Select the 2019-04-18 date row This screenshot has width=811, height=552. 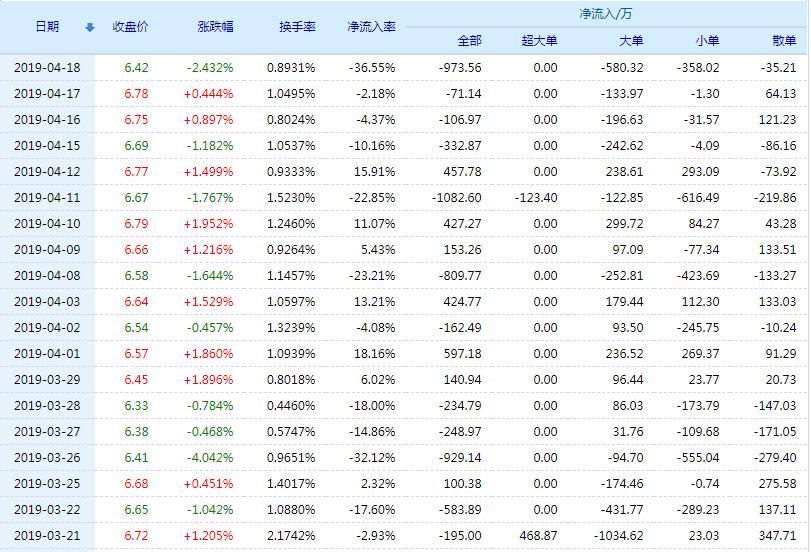pyautogui.click(x=47, y=68)
